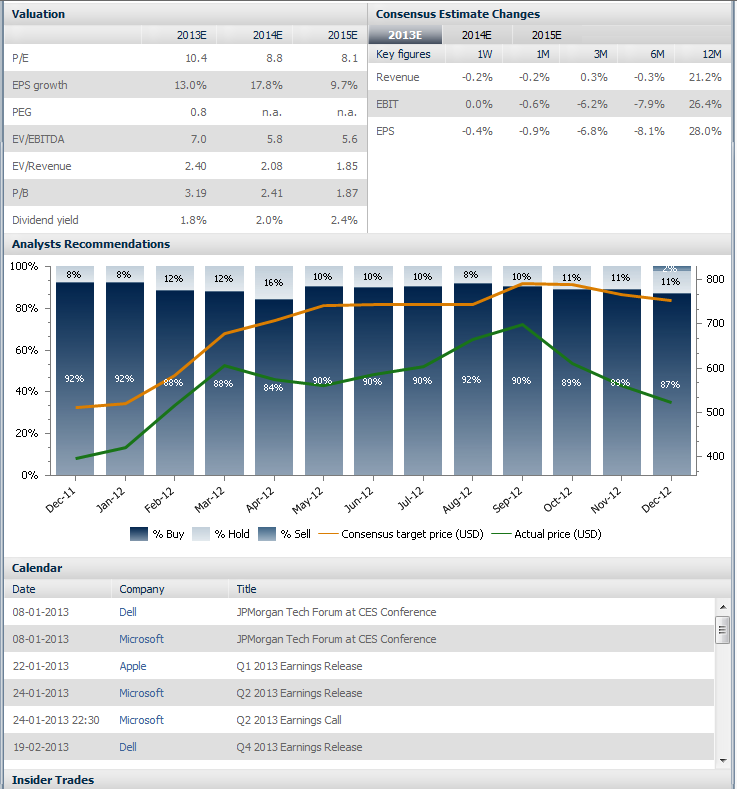
Task: Switch to the 2014E consensus estimates tab
Action: pos(476,35)
